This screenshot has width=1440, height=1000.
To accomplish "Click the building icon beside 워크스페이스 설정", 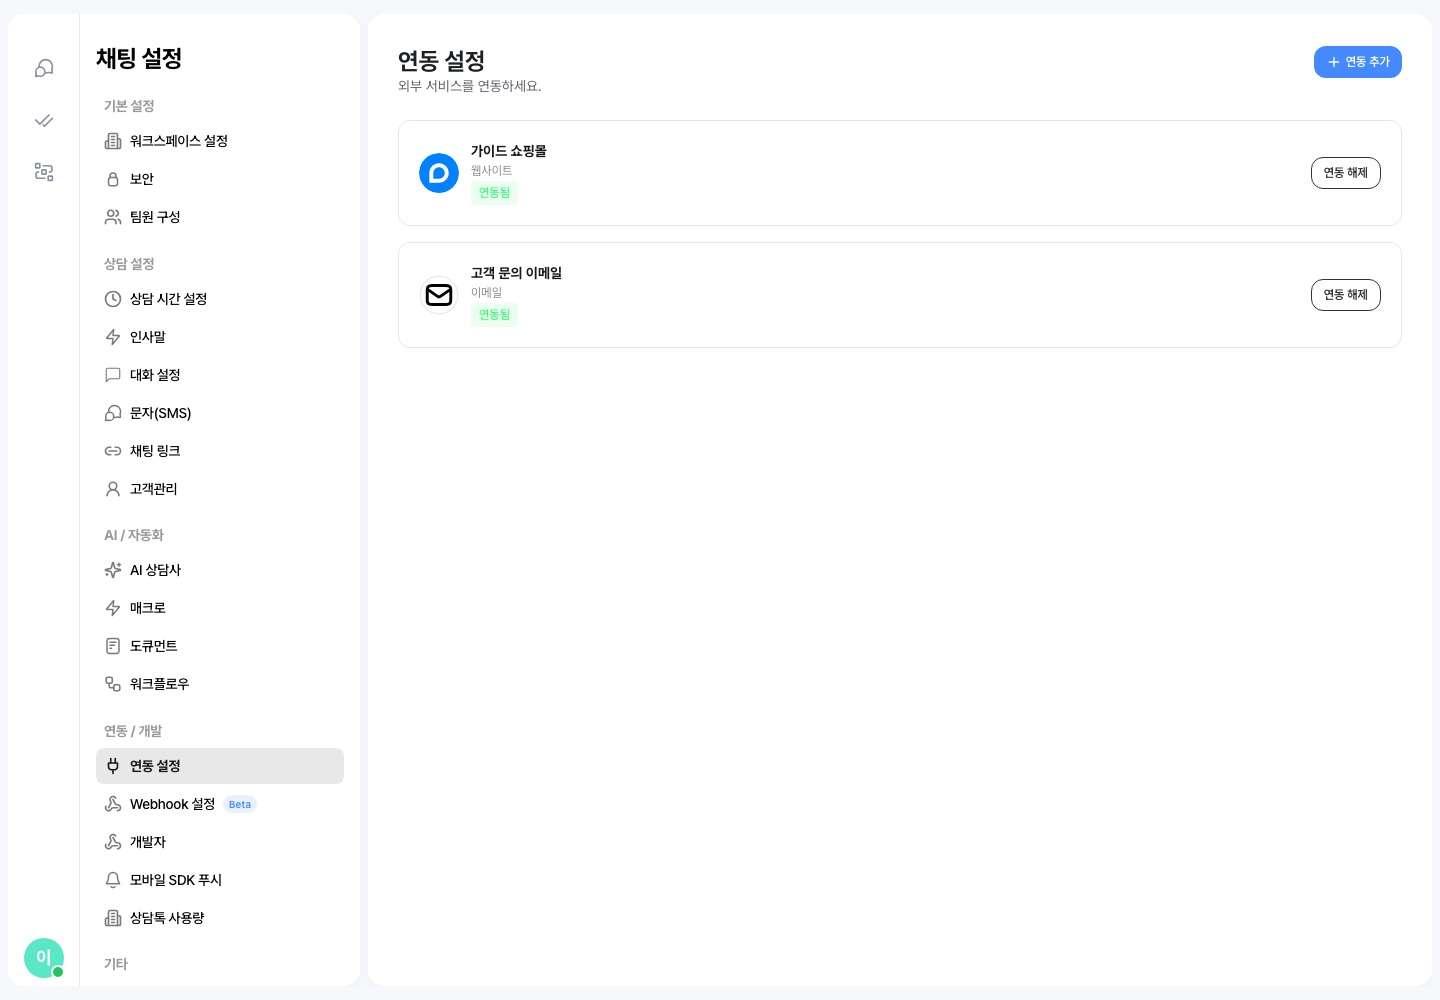I will tap(113, 141).
